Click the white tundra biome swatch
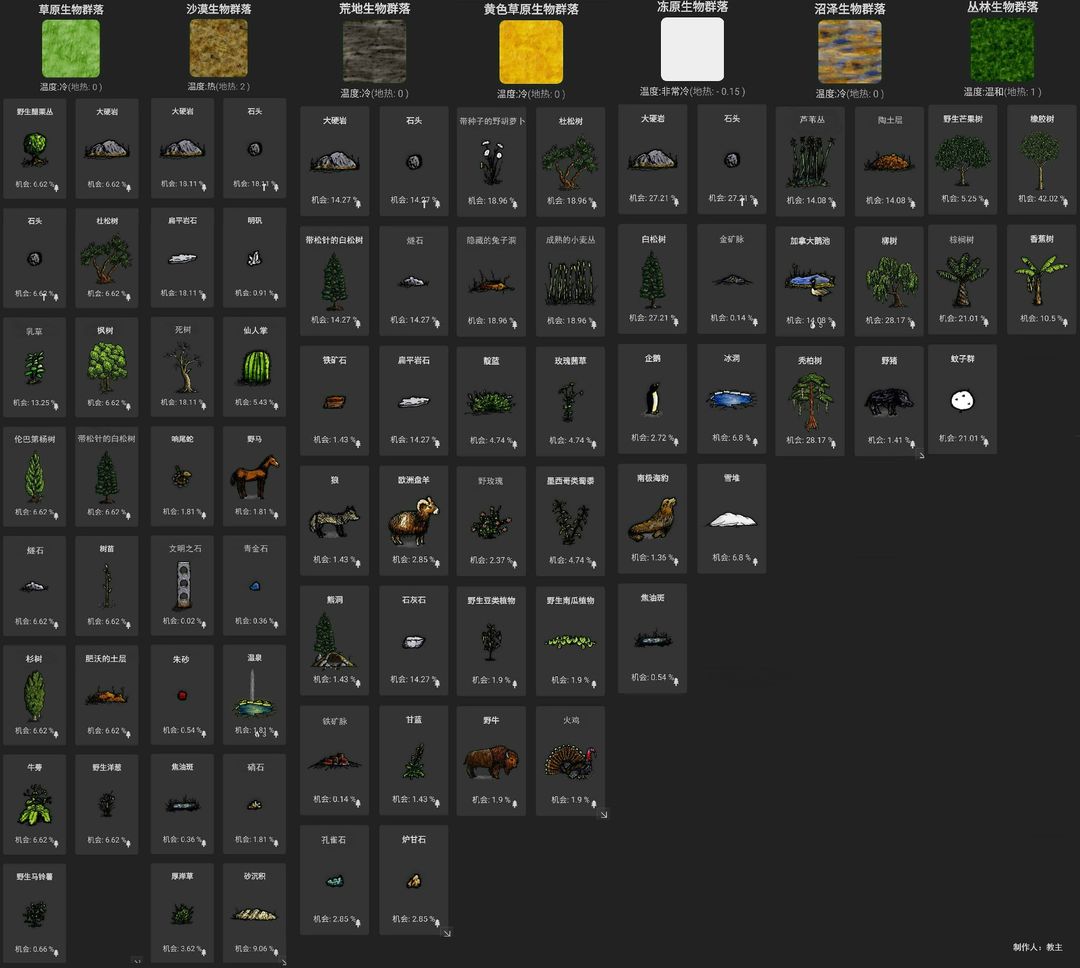The width and height of the screenshot is (1080, 968). pyautogui.click(x=692, y=49)
